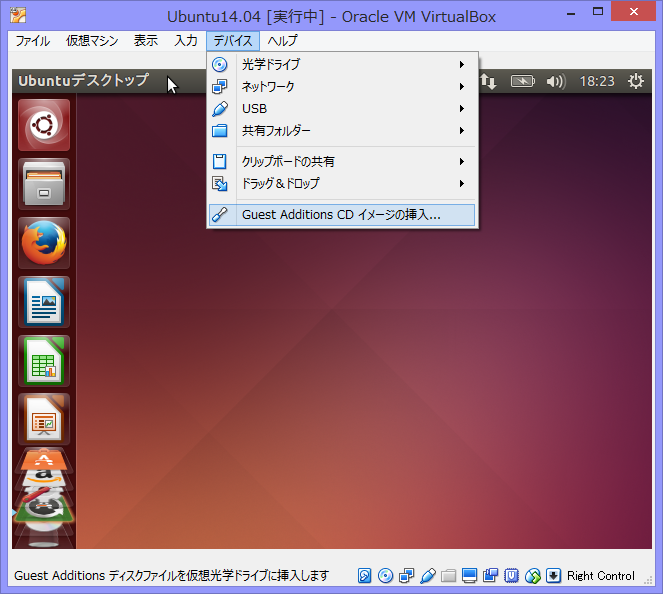Click the Ubuntuデスクトップ panel title

(83, 80)
